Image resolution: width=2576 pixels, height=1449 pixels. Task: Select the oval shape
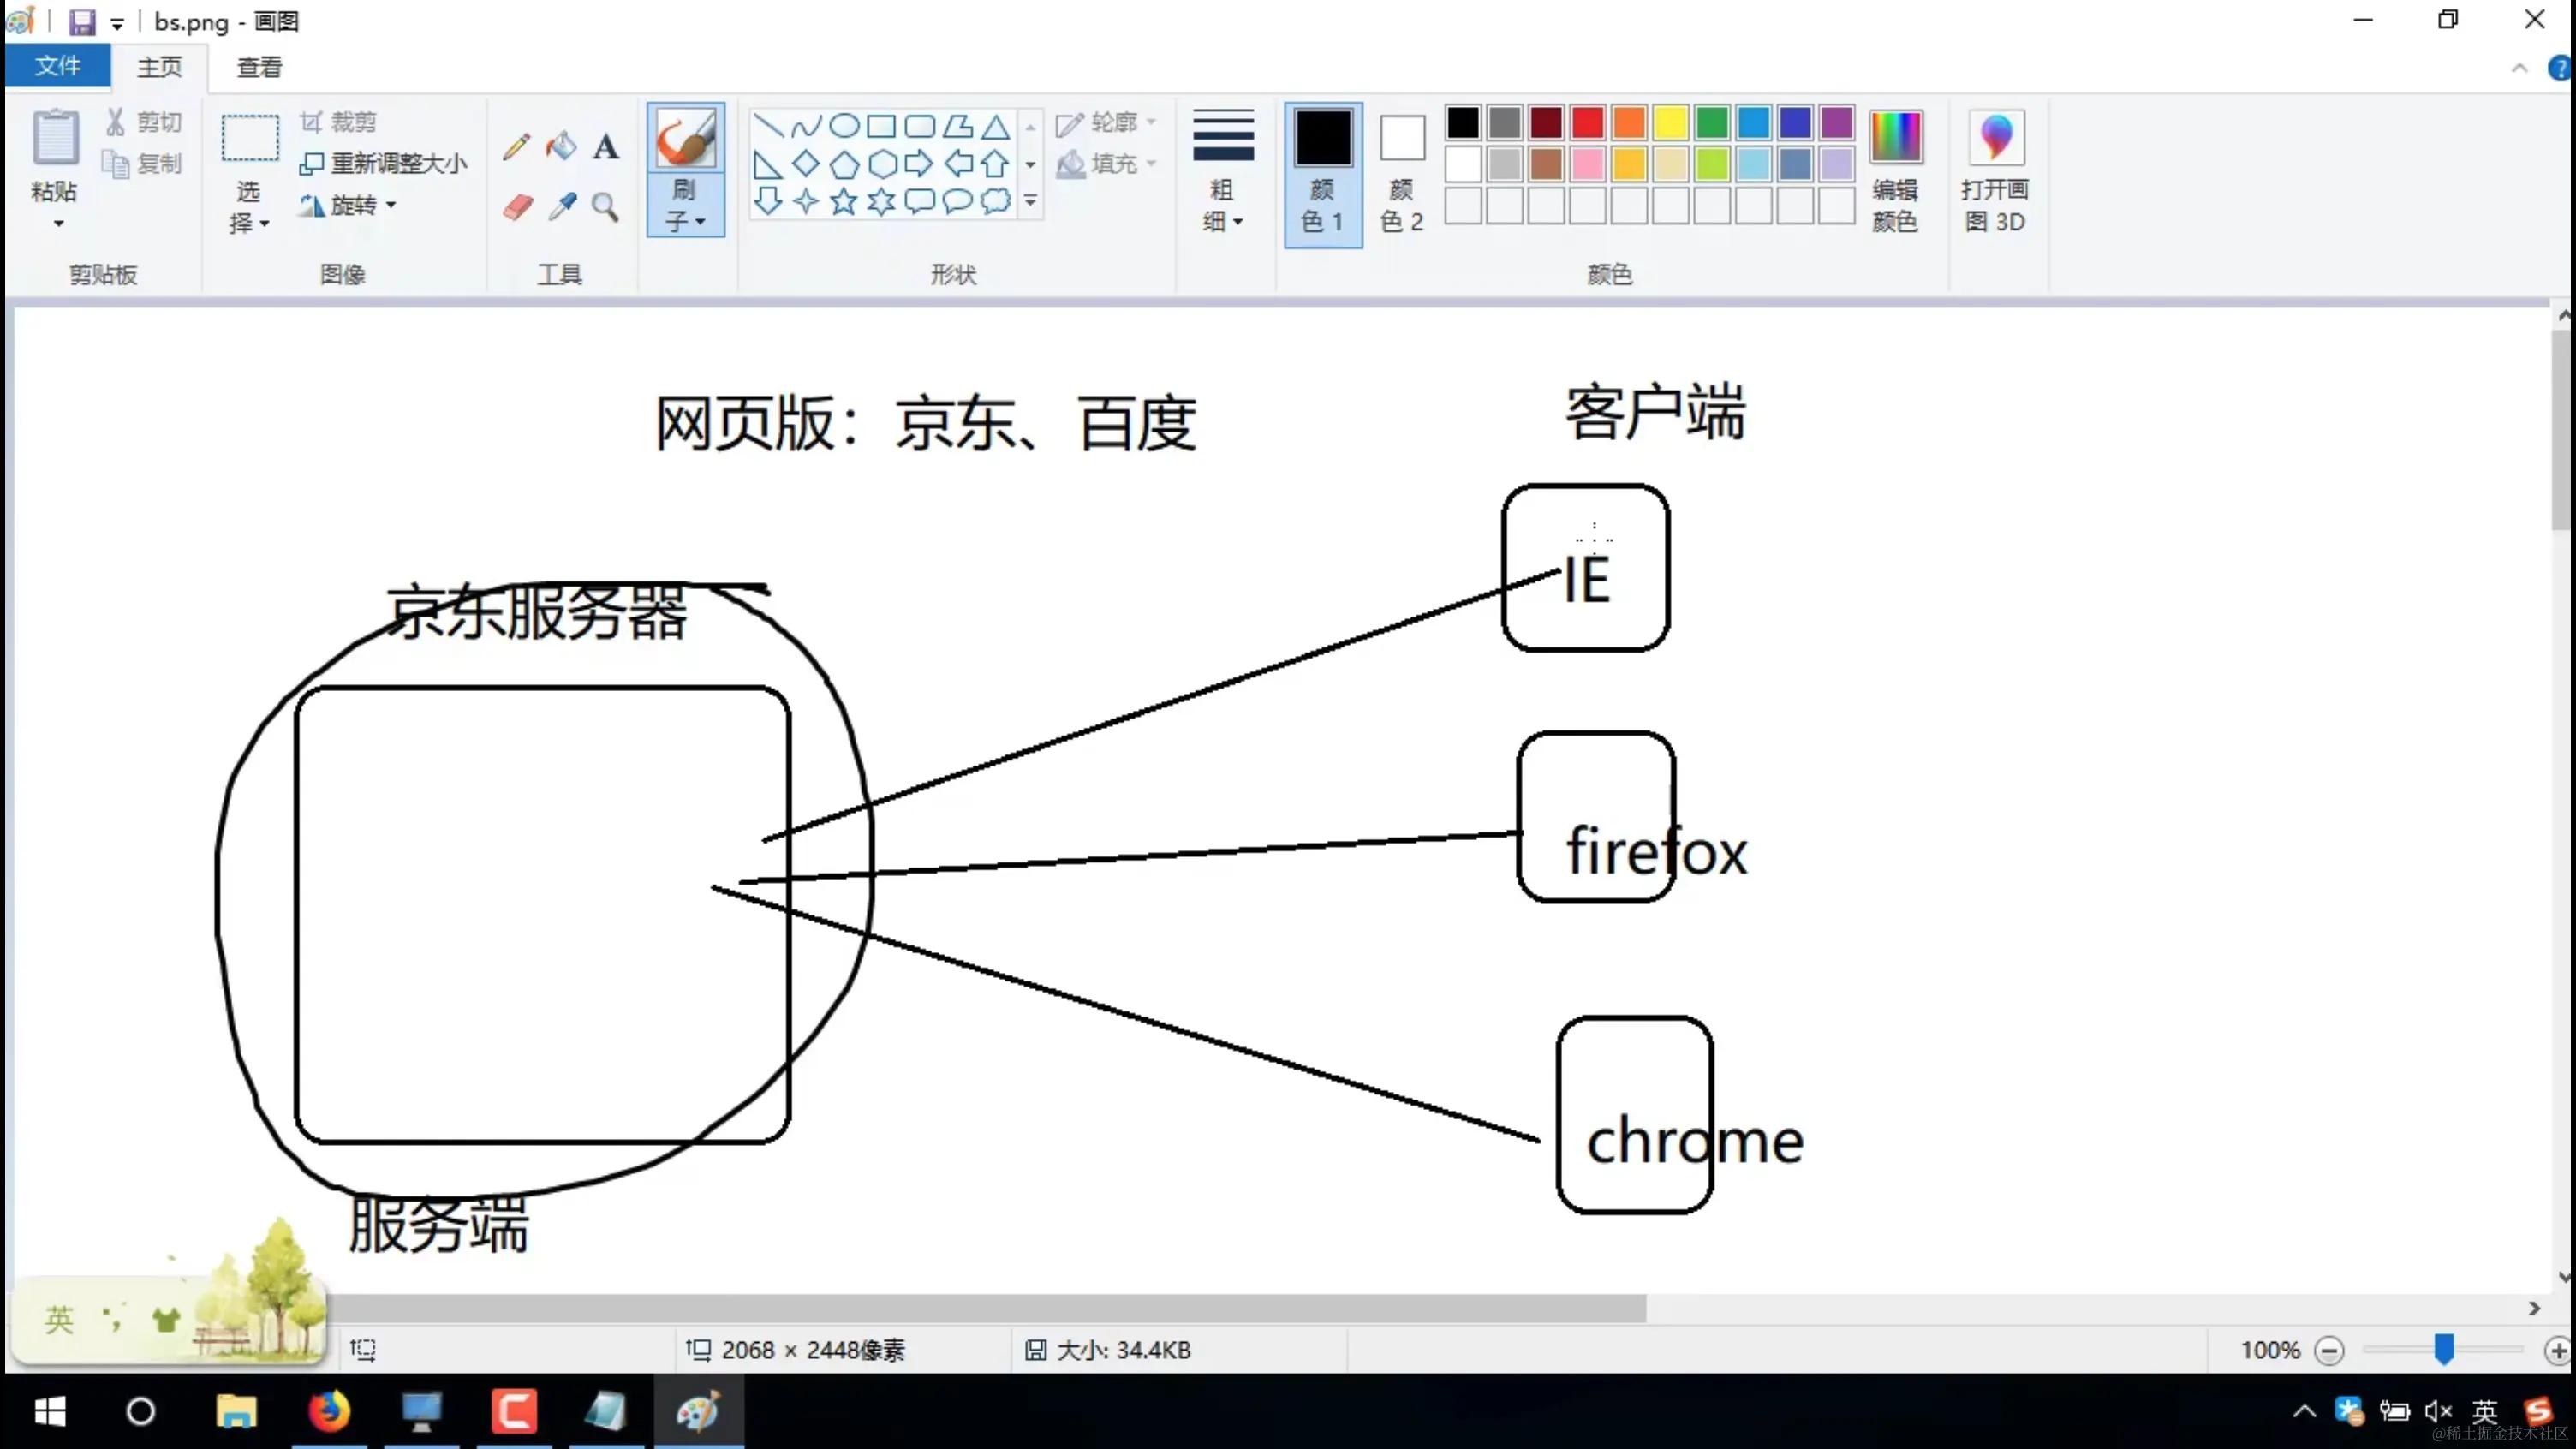tap(844, 125)
